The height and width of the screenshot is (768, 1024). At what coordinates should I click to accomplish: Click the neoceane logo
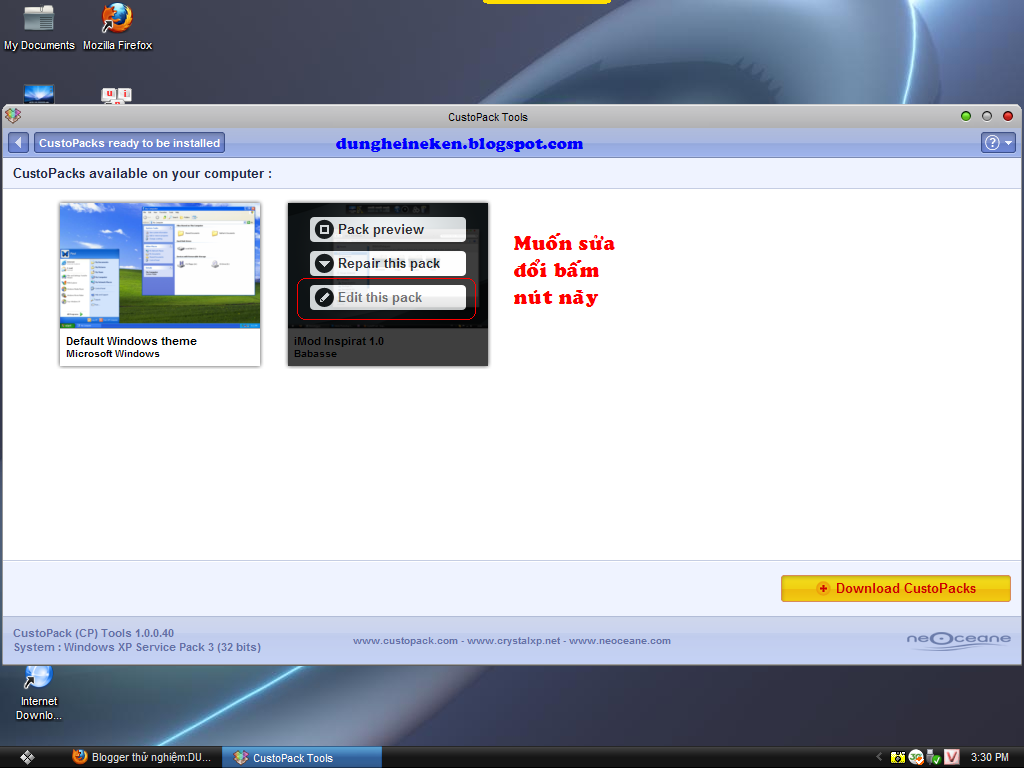click(x=959, y=639)
